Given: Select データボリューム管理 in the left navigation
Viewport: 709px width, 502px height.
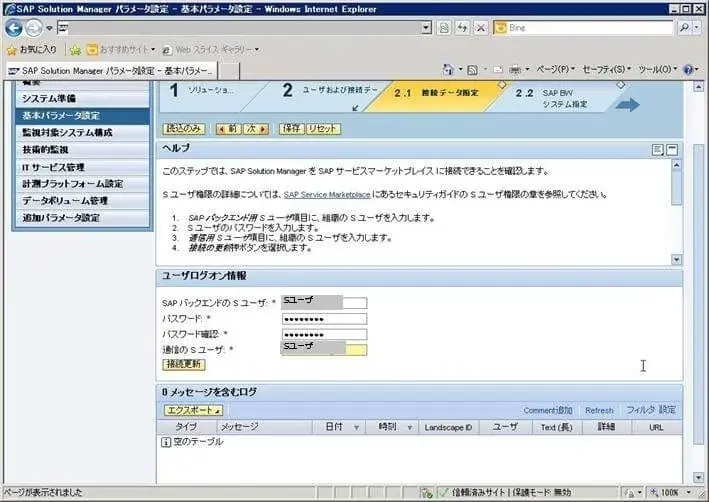Looking at the screenshot, I should coord(82,201).
